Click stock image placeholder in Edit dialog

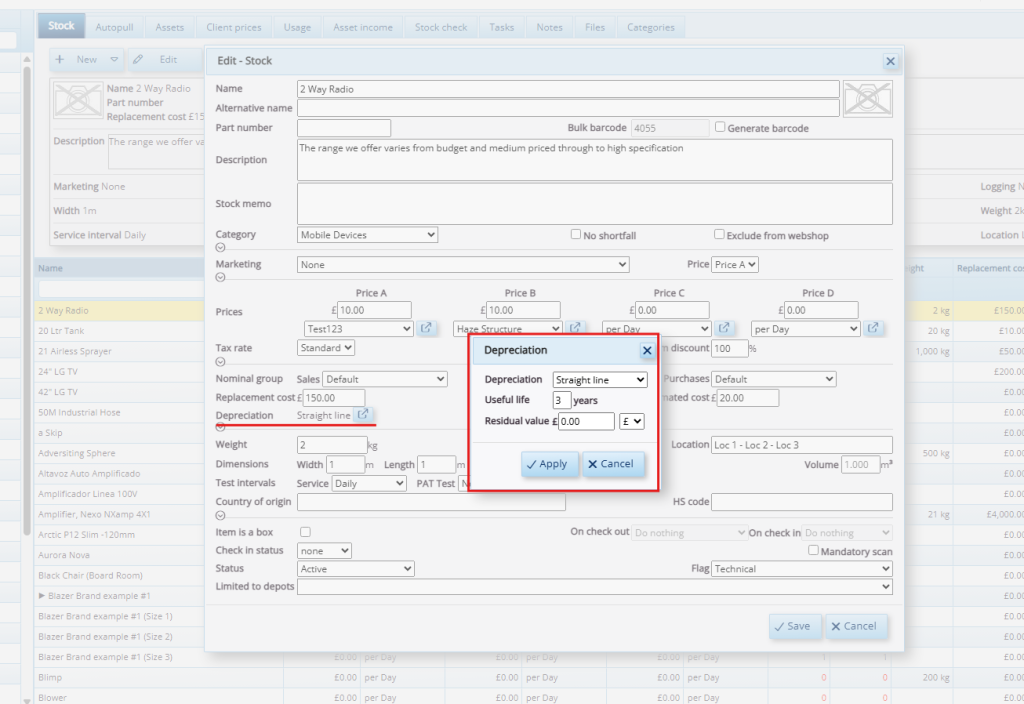tap(867, 99)
